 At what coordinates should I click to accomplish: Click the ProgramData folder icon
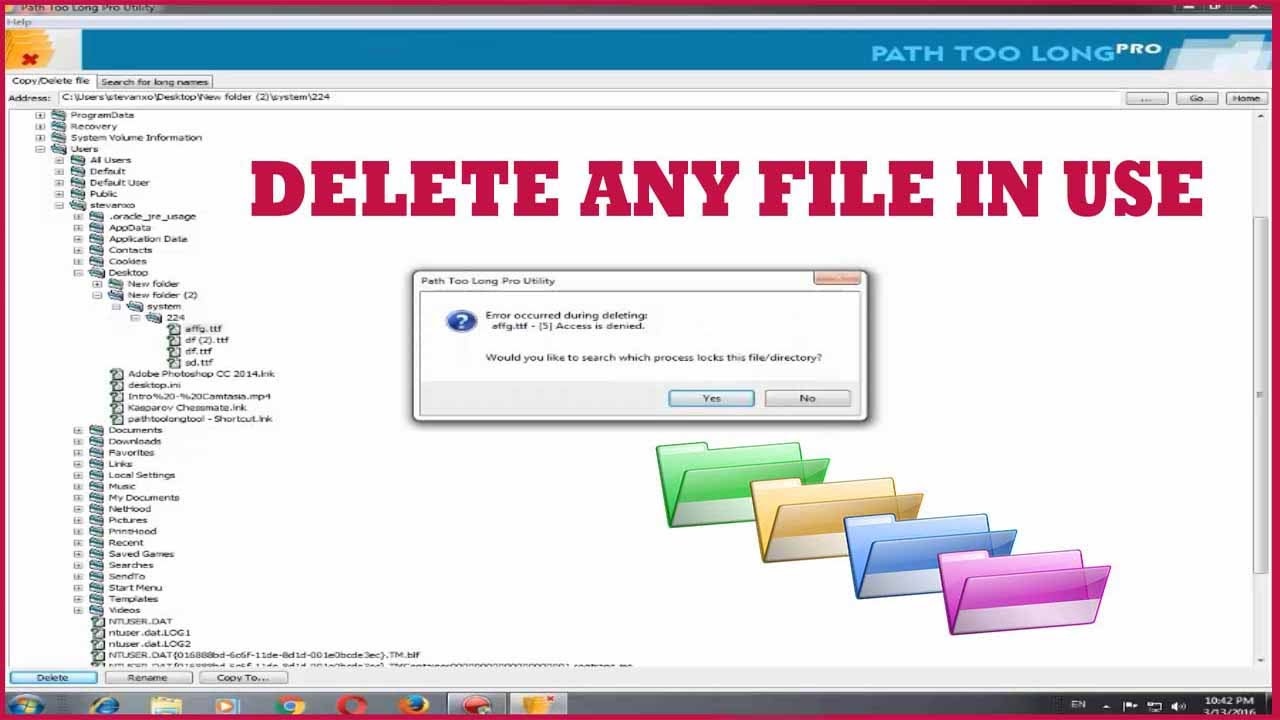[x=59, y=115]
